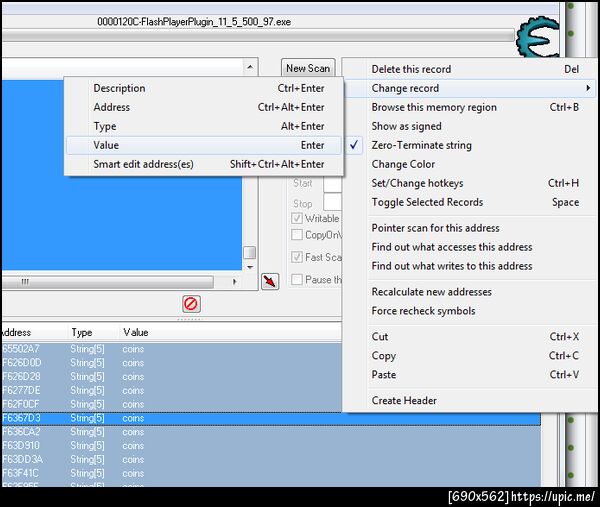Select address row F626D28
600x507 pixels.
click(x=172, y=377)
